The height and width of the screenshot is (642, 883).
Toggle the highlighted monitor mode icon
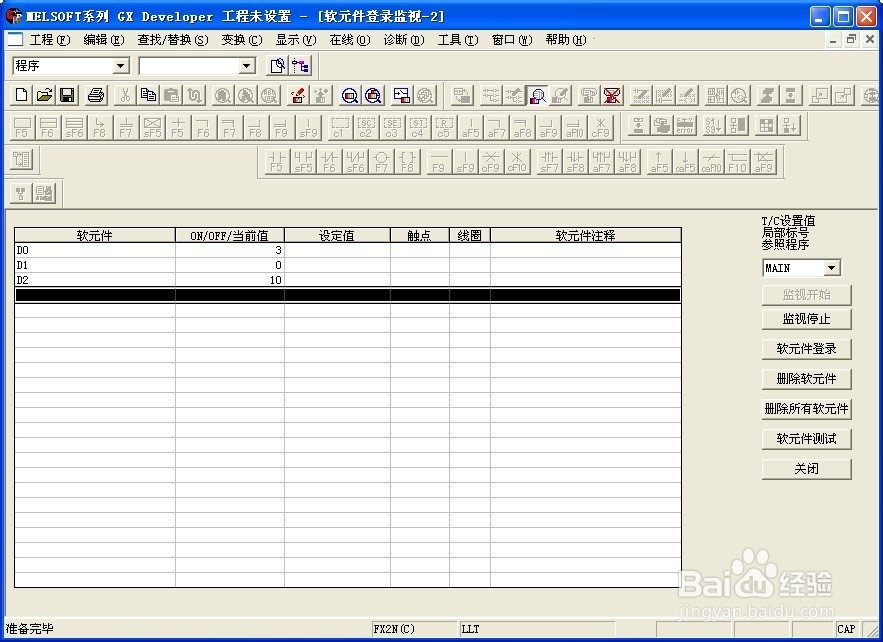point(537,95)
